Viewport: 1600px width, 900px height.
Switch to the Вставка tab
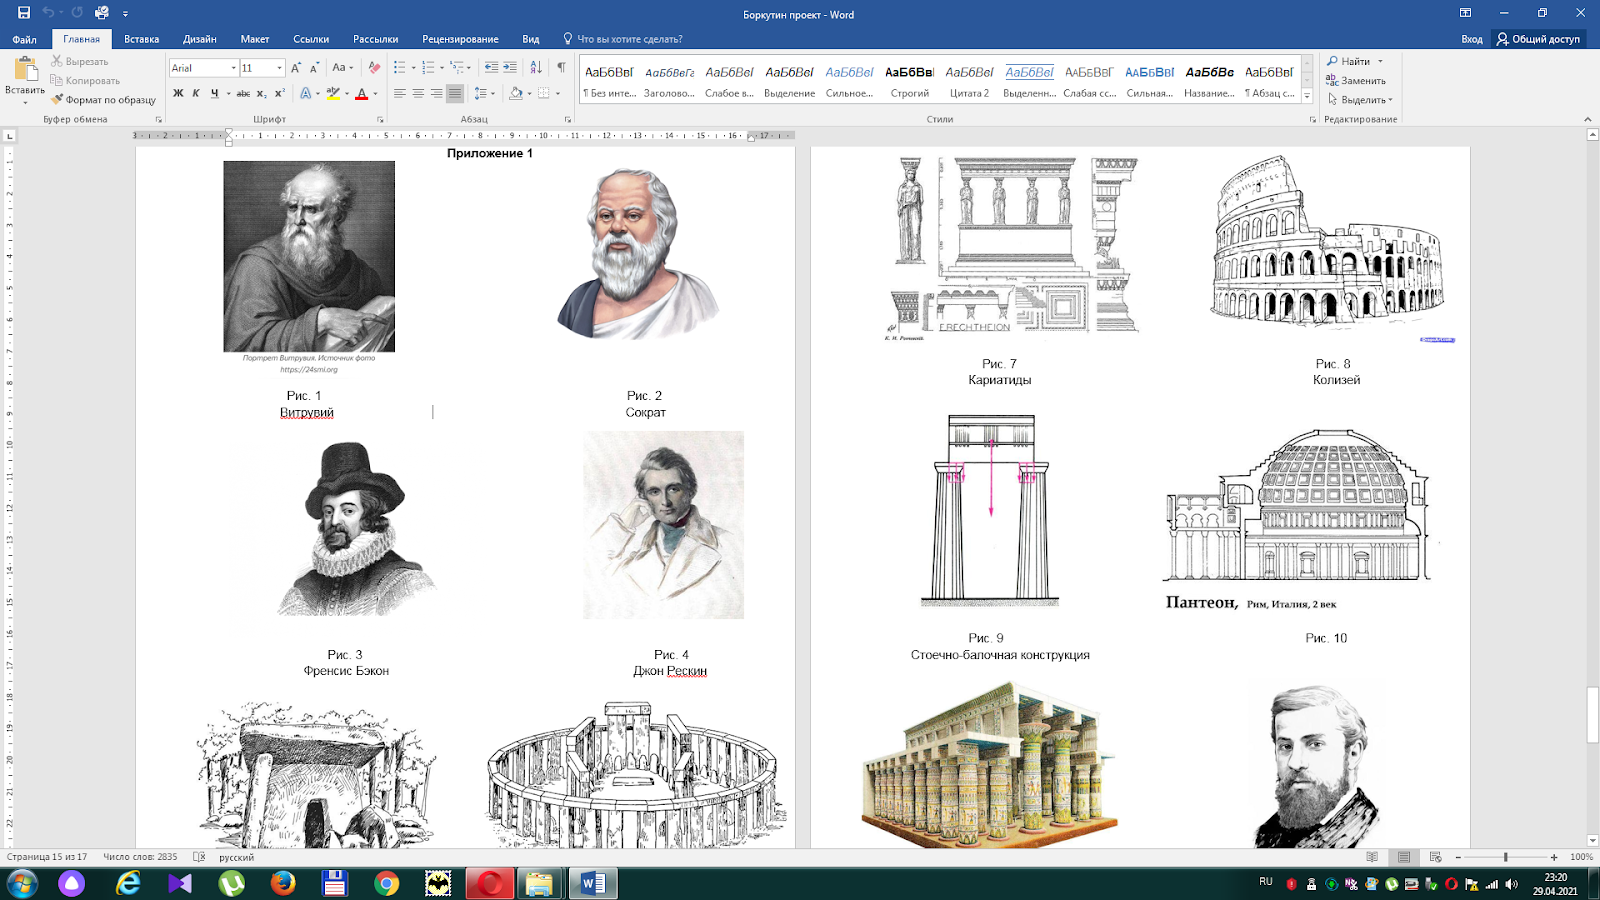[x=141, y=39]
